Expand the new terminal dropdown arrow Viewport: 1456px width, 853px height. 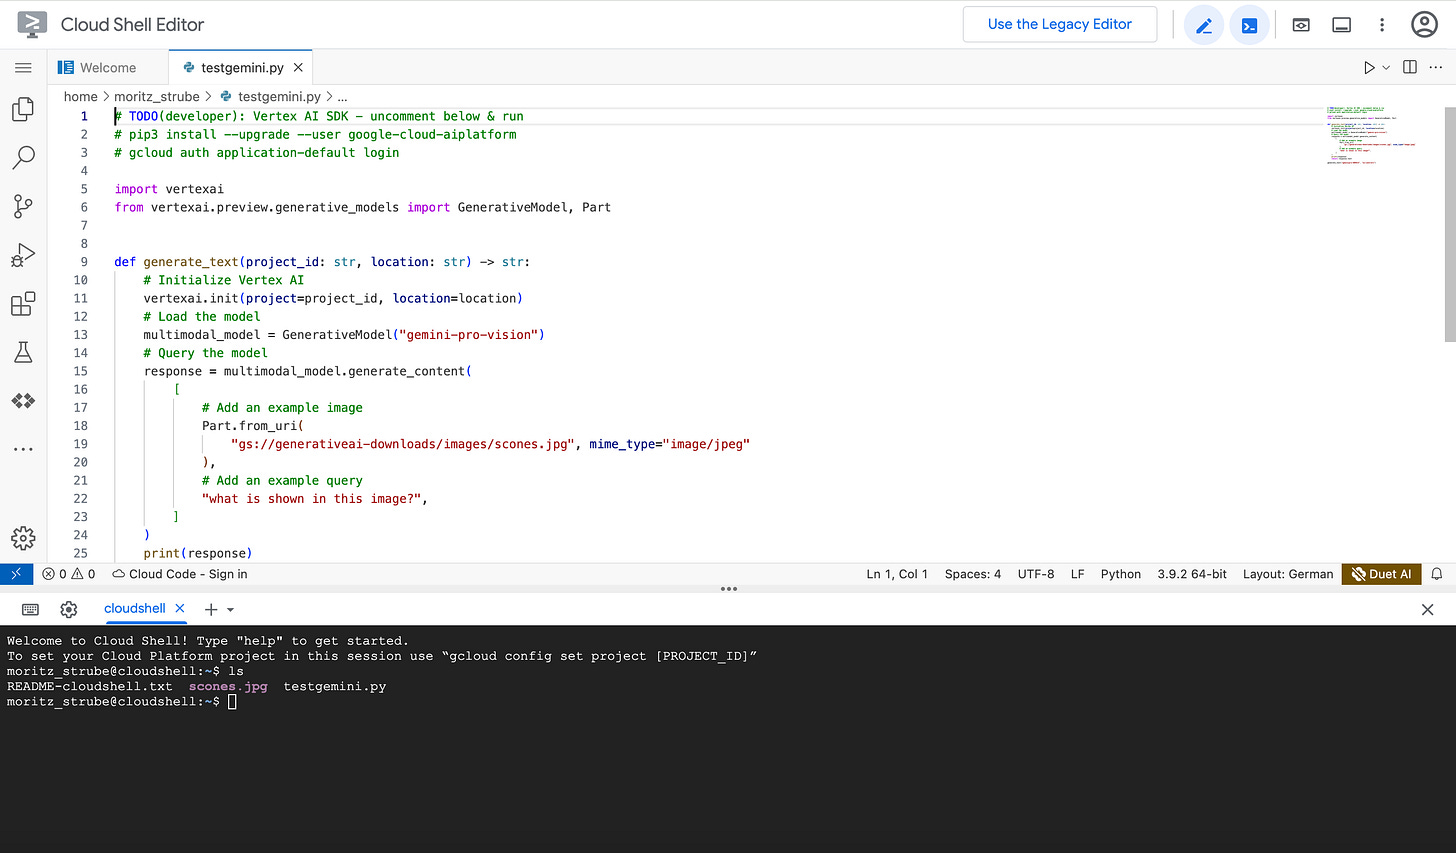pyautogui.click(x=231, y=609)
